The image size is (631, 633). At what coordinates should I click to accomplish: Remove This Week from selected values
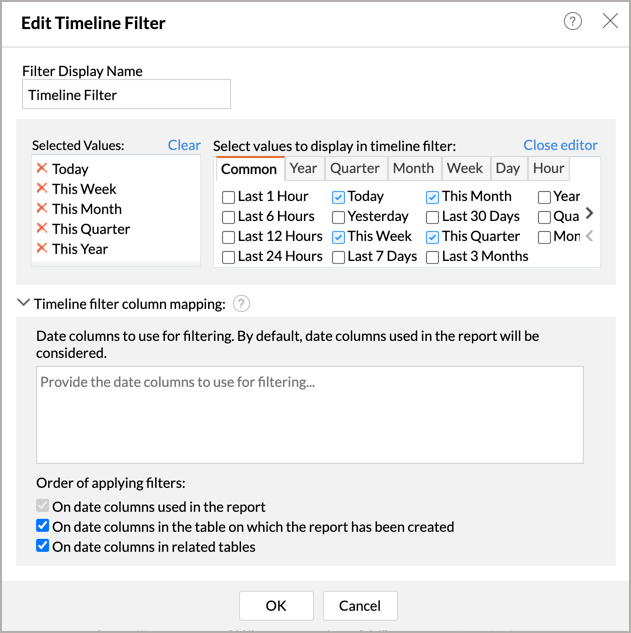click(x=41, y=189)
